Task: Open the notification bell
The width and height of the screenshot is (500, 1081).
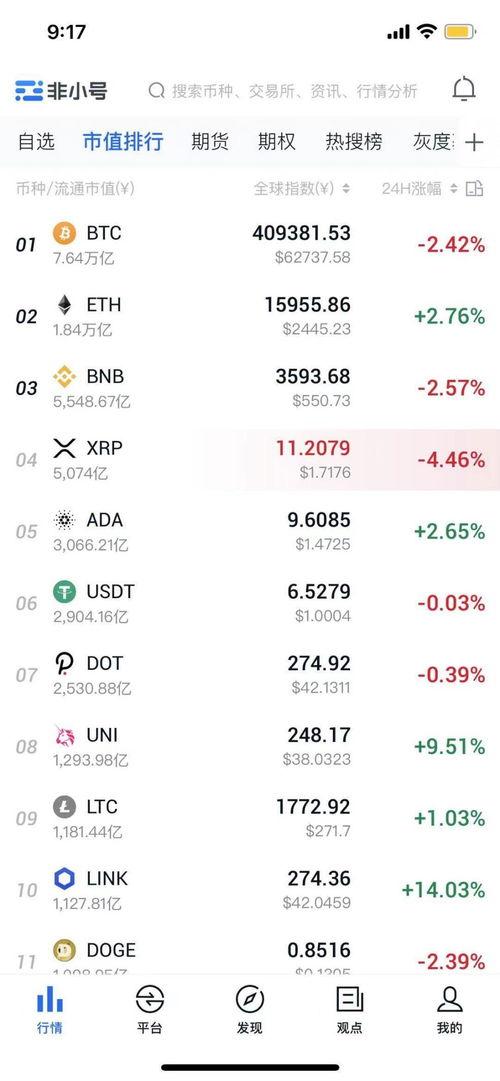Action: pos(464,90)
